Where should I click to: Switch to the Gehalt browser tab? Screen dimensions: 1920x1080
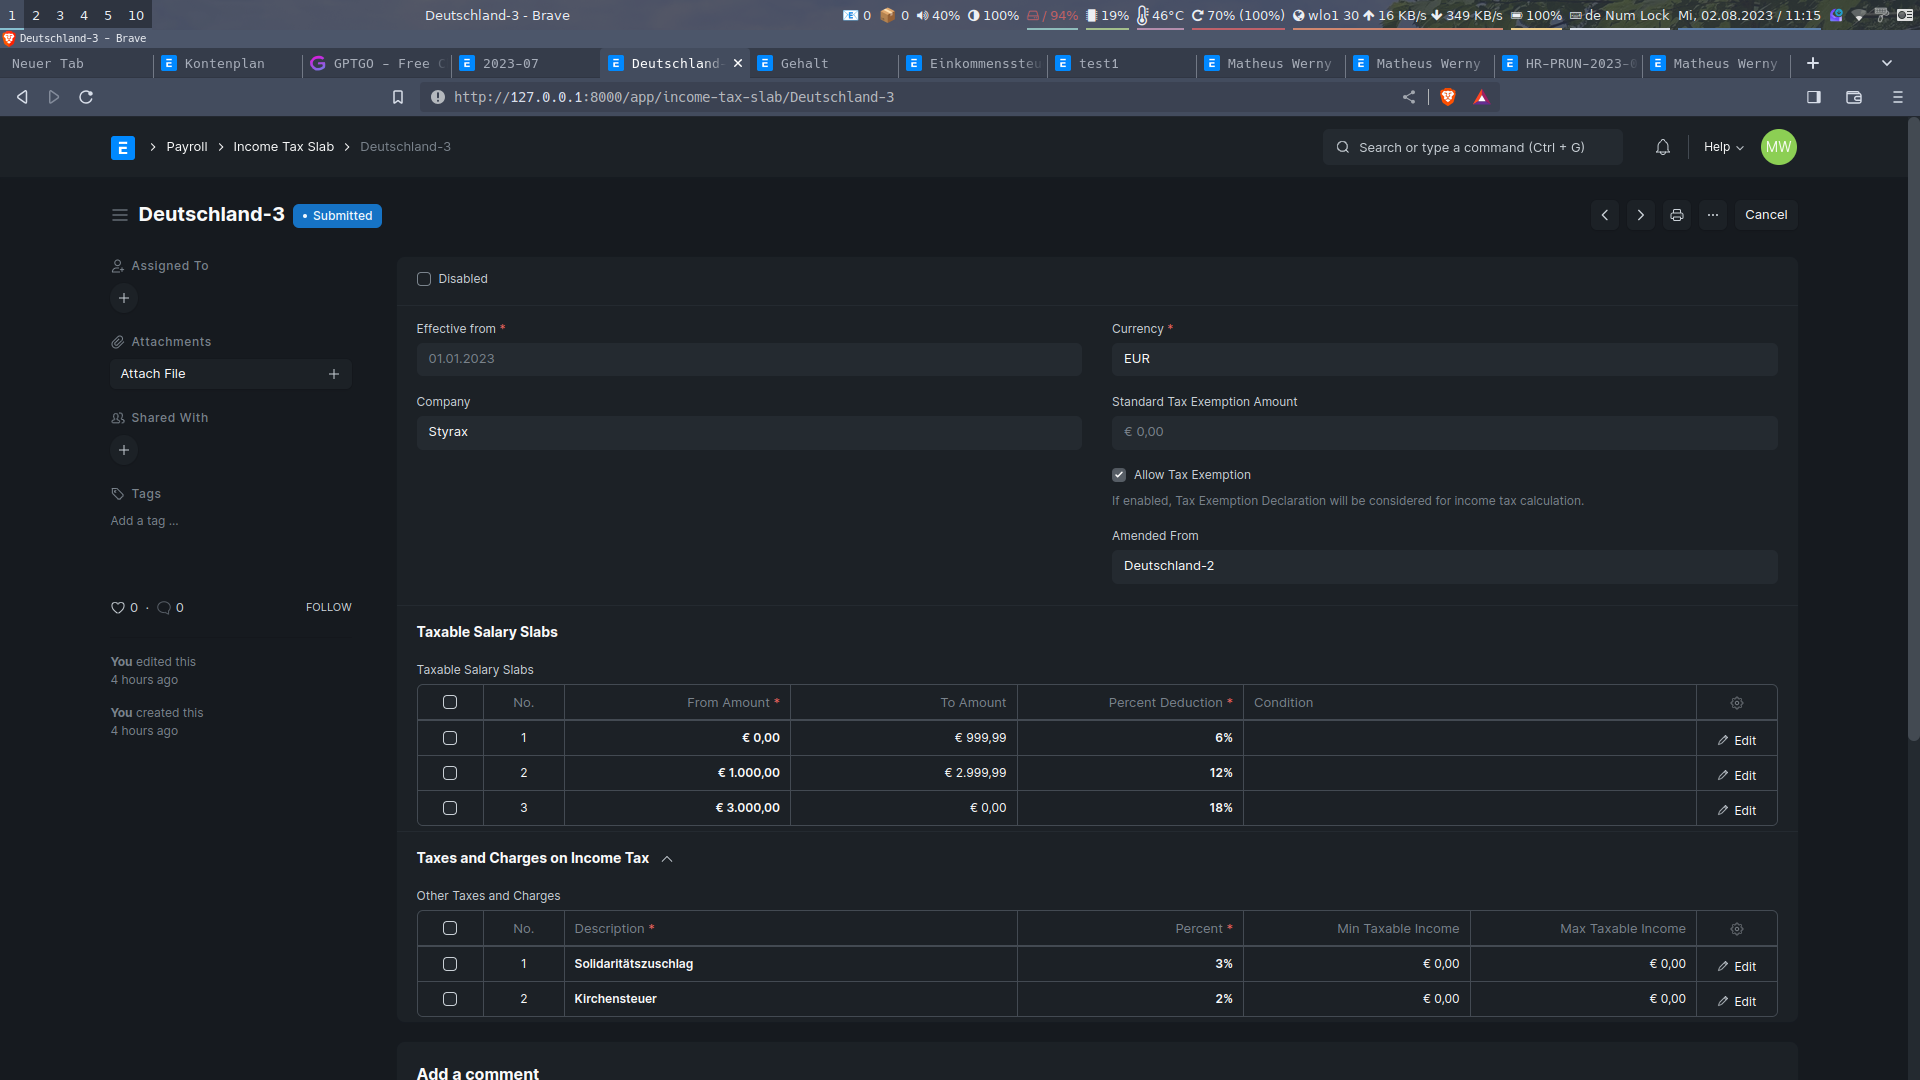pyautogui.click(x=806, y=63)
